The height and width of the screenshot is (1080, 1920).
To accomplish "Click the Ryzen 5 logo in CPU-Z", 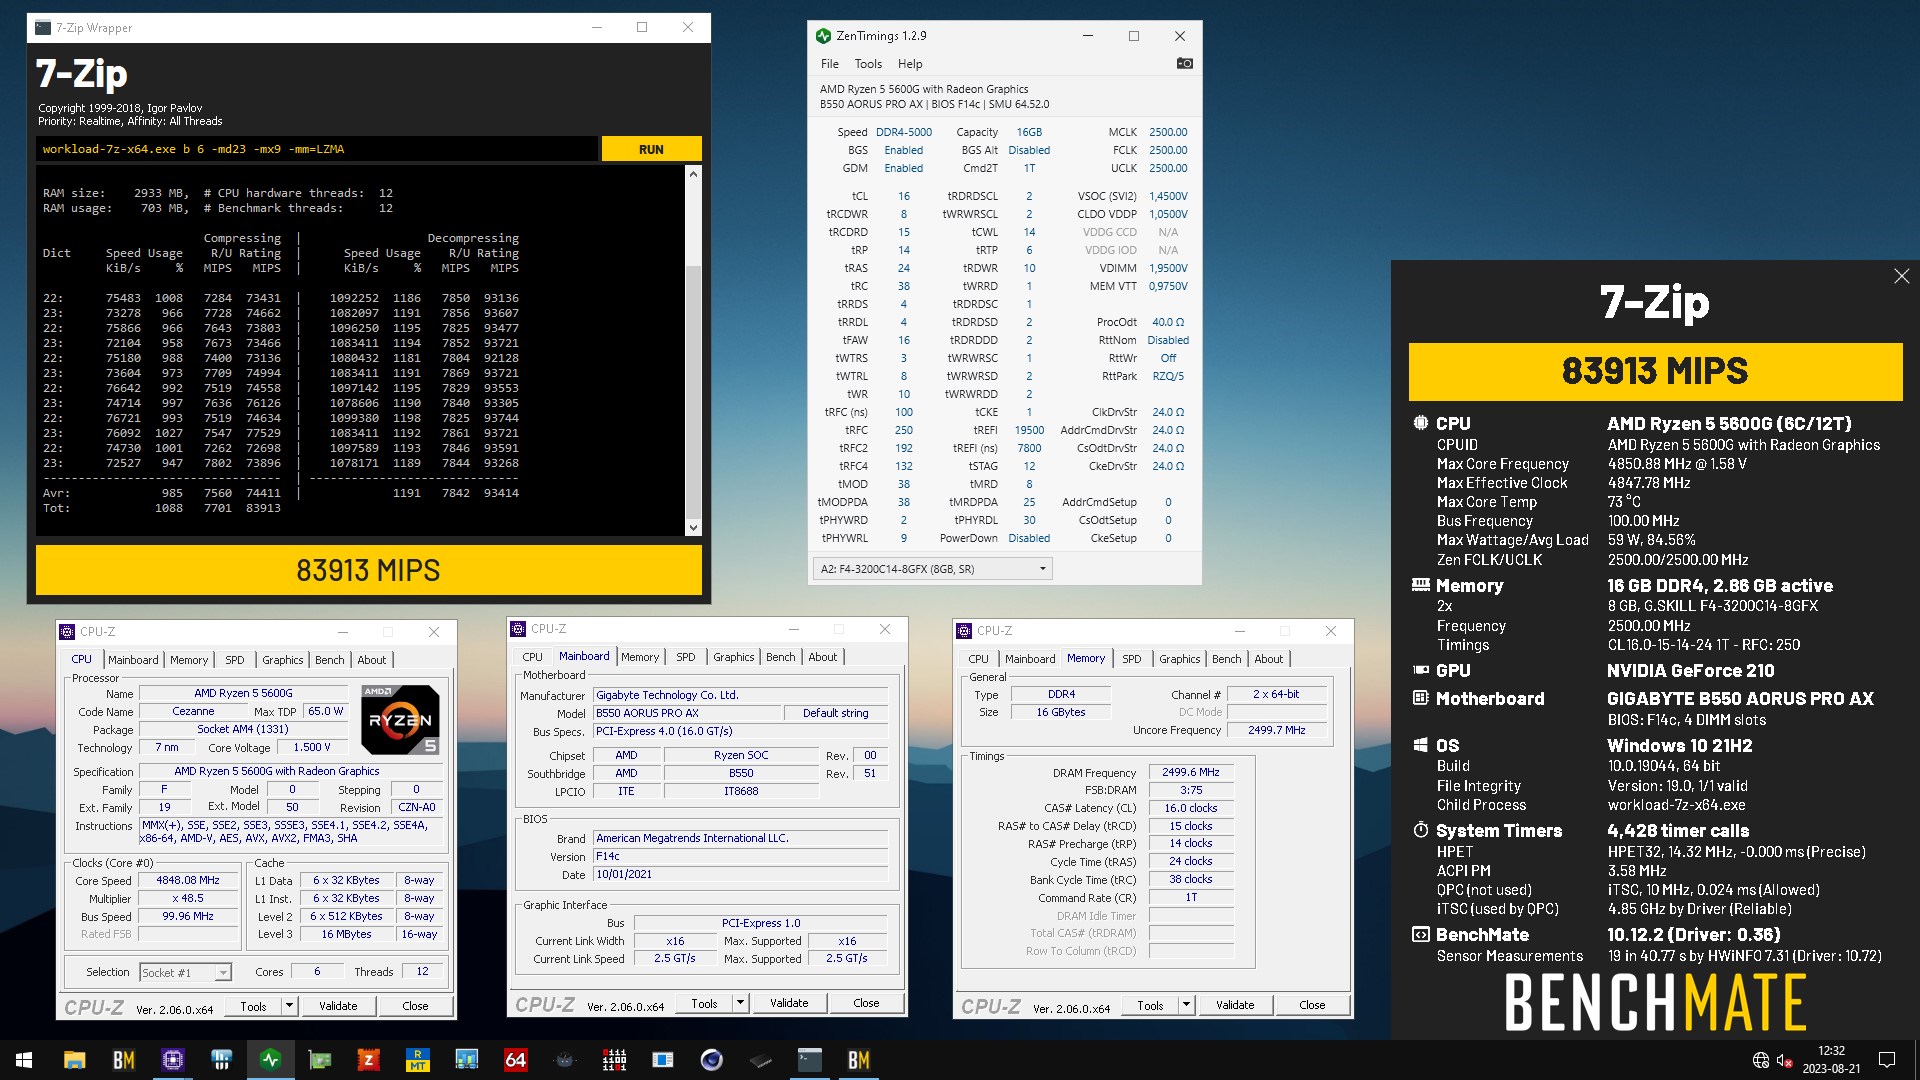I will [x=400, y=720].
